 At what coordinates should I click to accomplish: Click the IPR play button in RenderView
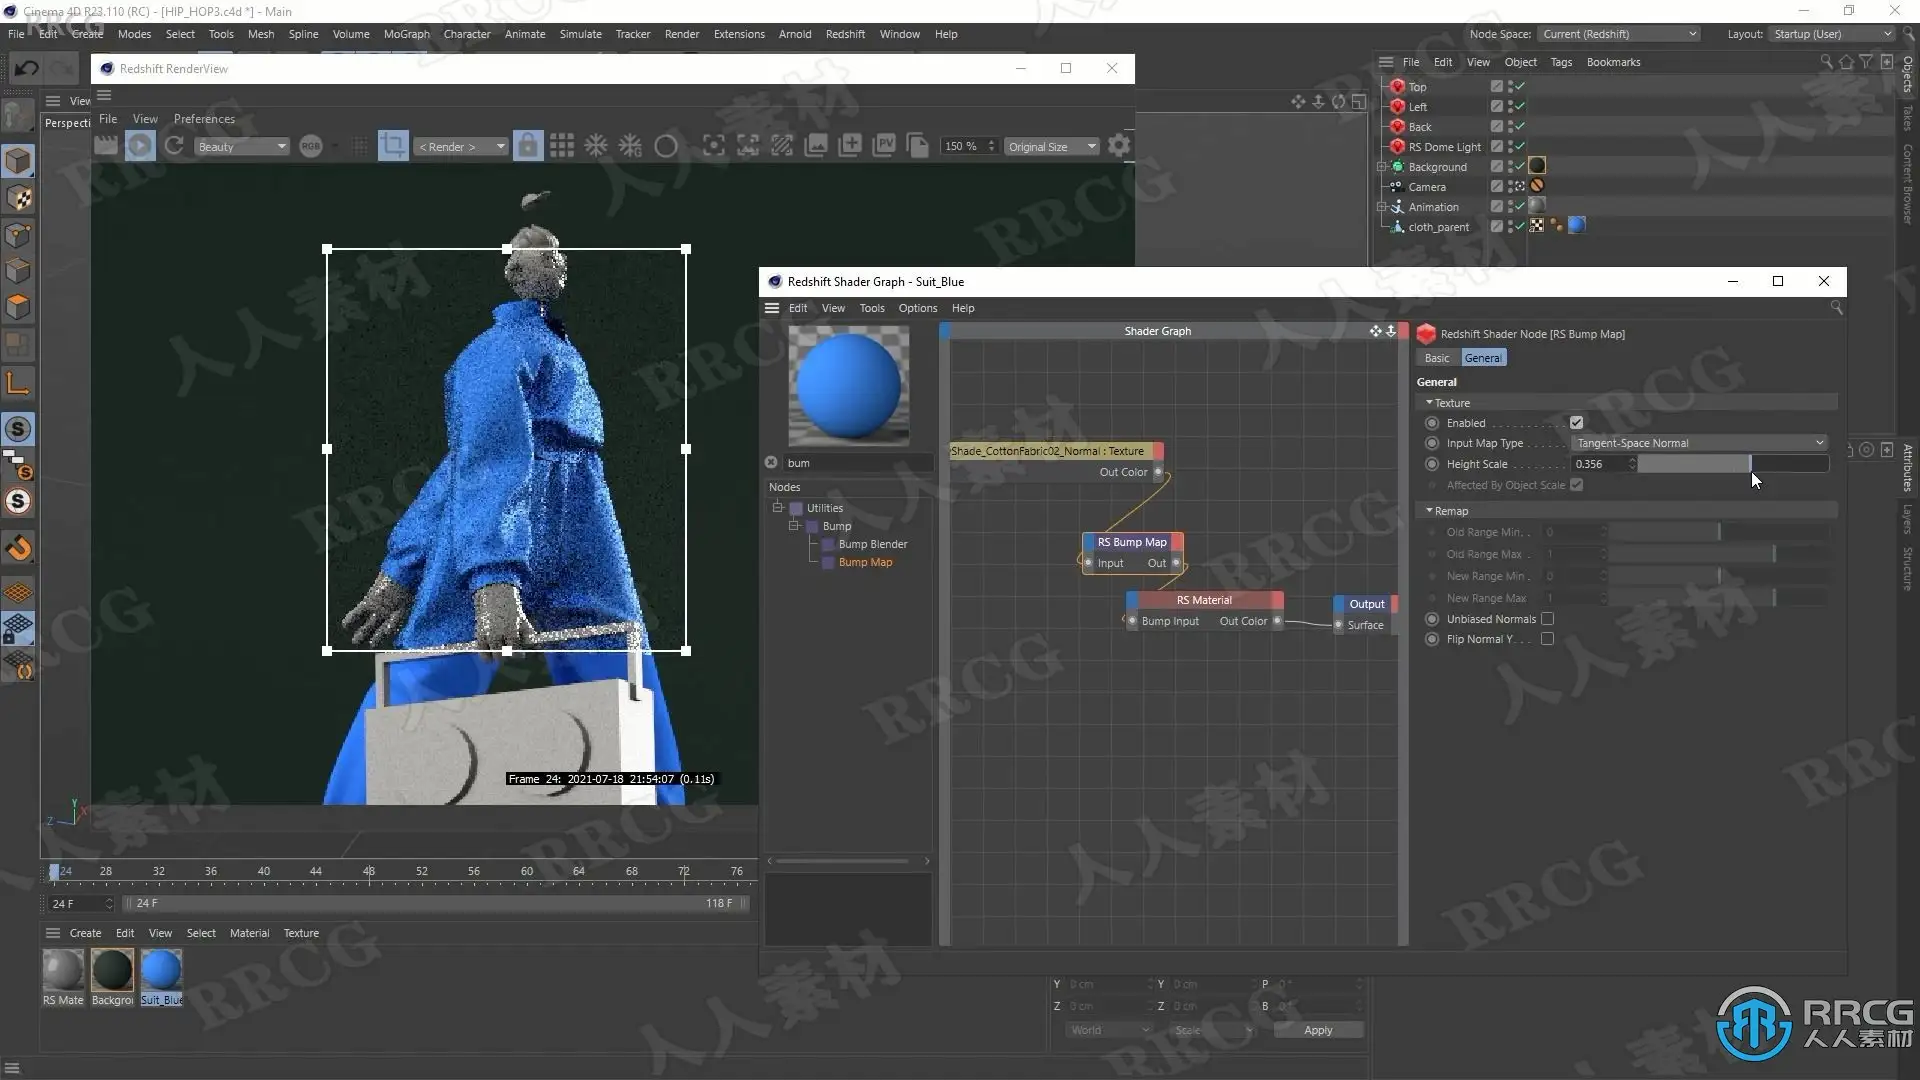[x=140, y=146]
